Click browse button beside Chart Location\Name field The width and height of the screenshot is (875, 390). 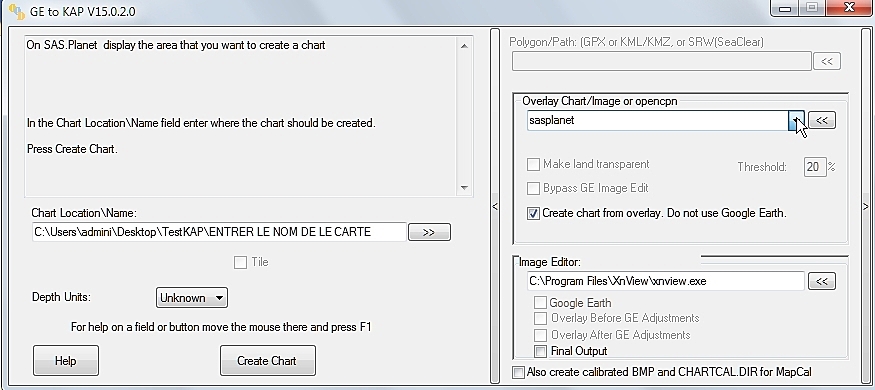pyautogui.click(x=429, y=232)
